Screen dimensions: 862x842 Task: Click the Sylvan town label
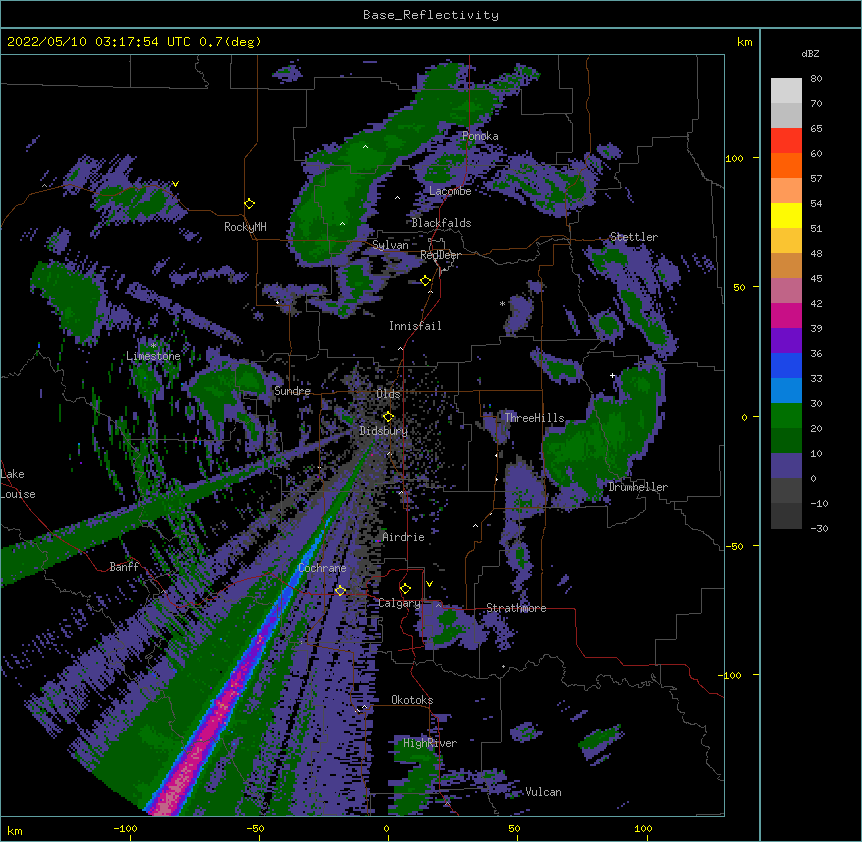(x=390, y=245)
